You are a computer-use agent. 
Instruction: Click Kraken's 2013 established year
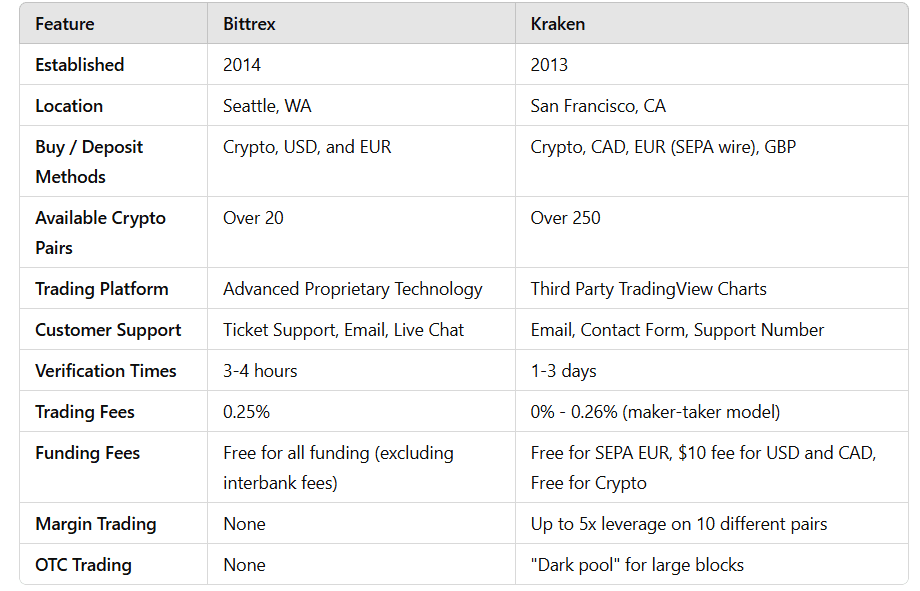(549, 65)
